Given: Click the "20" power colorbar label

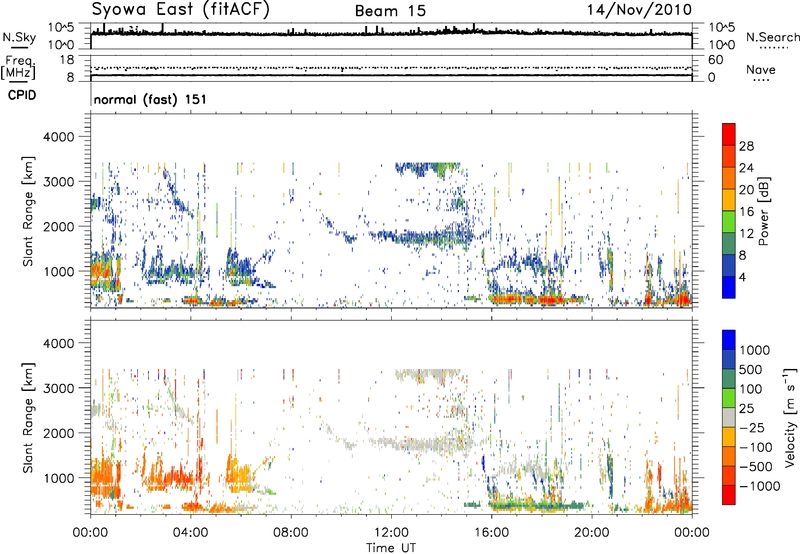Looking at the screenshot, I should pyautogui.click(x=746, y=190).
